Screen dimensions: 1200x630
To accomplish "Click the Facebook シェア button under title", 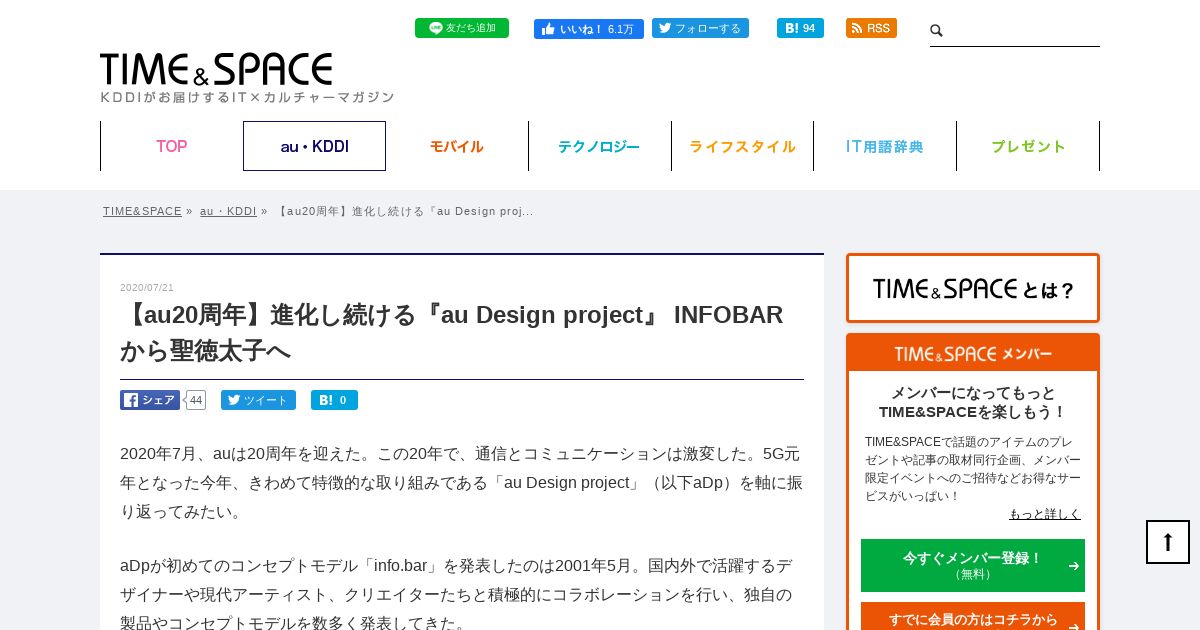I will tap(150, 400).
